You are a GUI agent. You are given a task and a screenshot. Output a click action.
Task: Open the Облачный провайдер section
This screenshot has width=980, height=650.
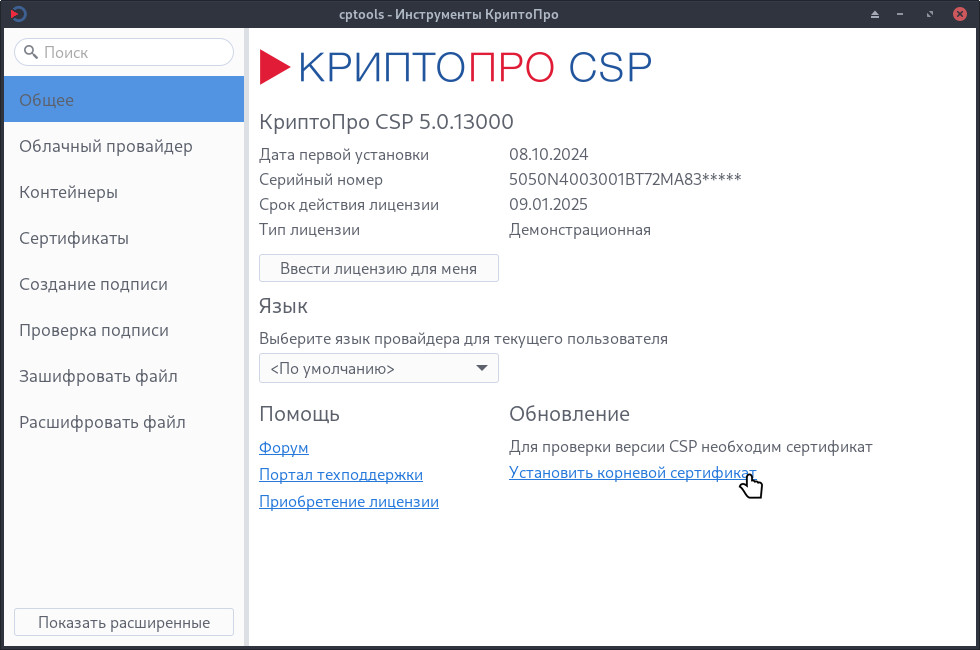click(122, 146)
